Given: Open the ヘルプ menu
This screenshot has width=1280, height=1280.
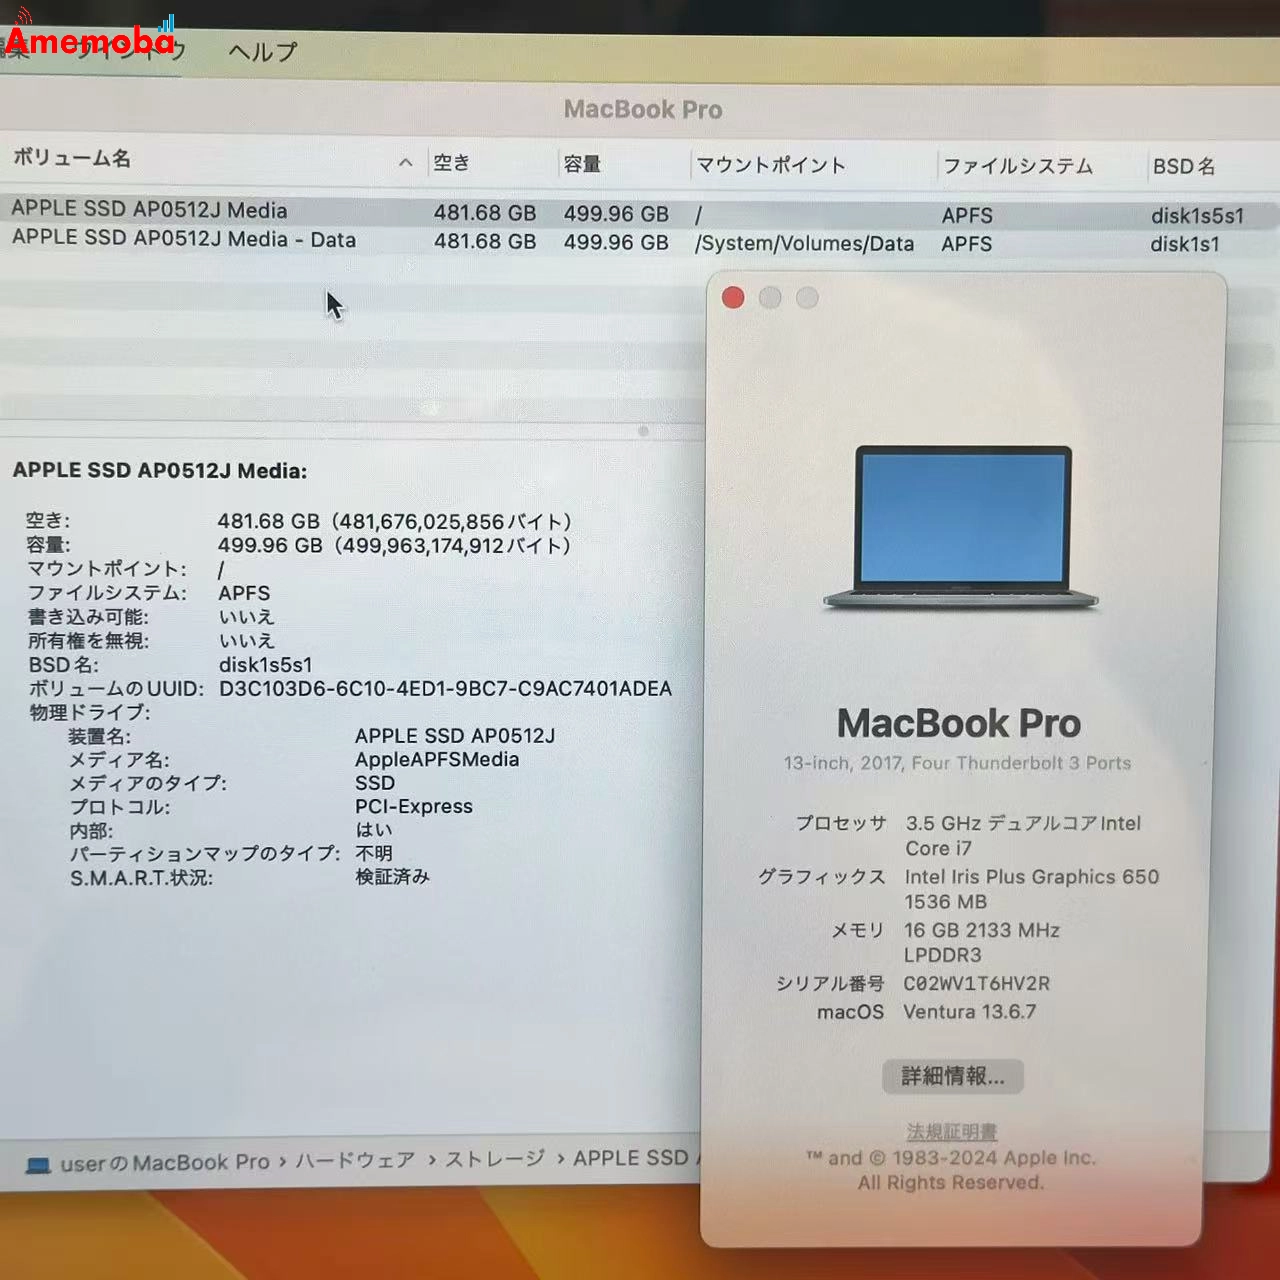Looking at the screenshot, I should (262, 52).
